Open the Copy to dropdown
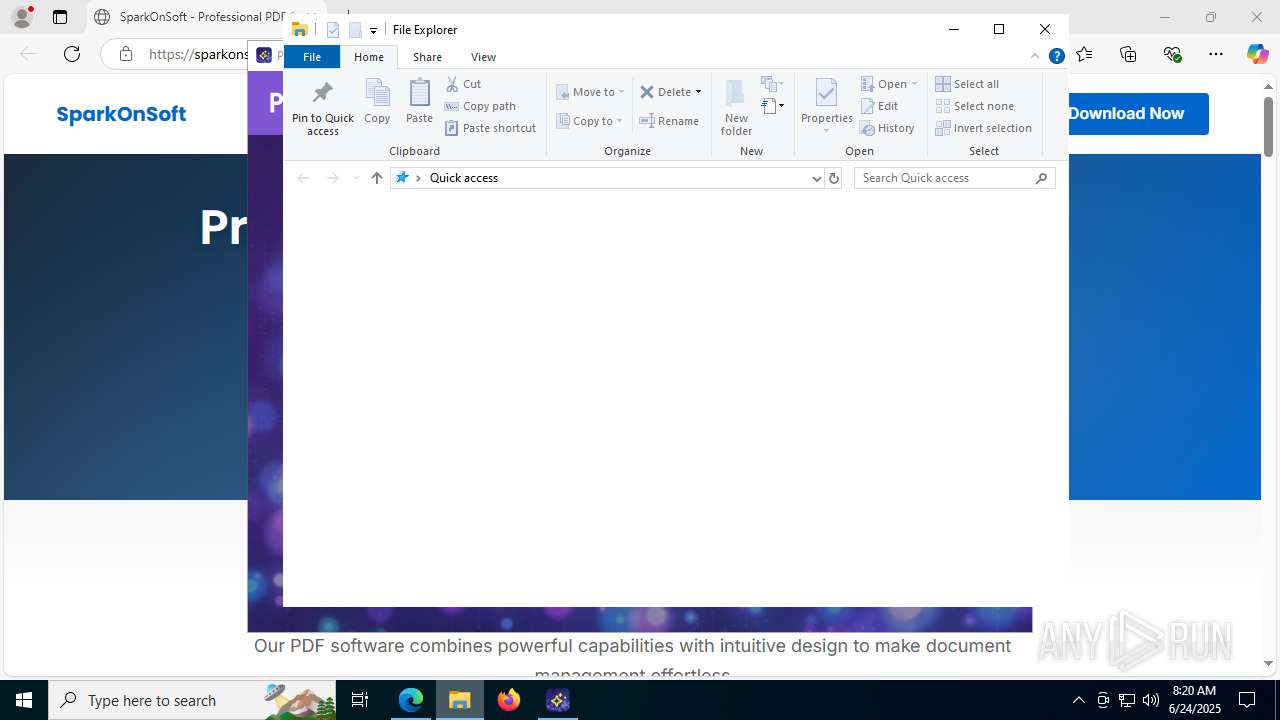 coord(590,121)
